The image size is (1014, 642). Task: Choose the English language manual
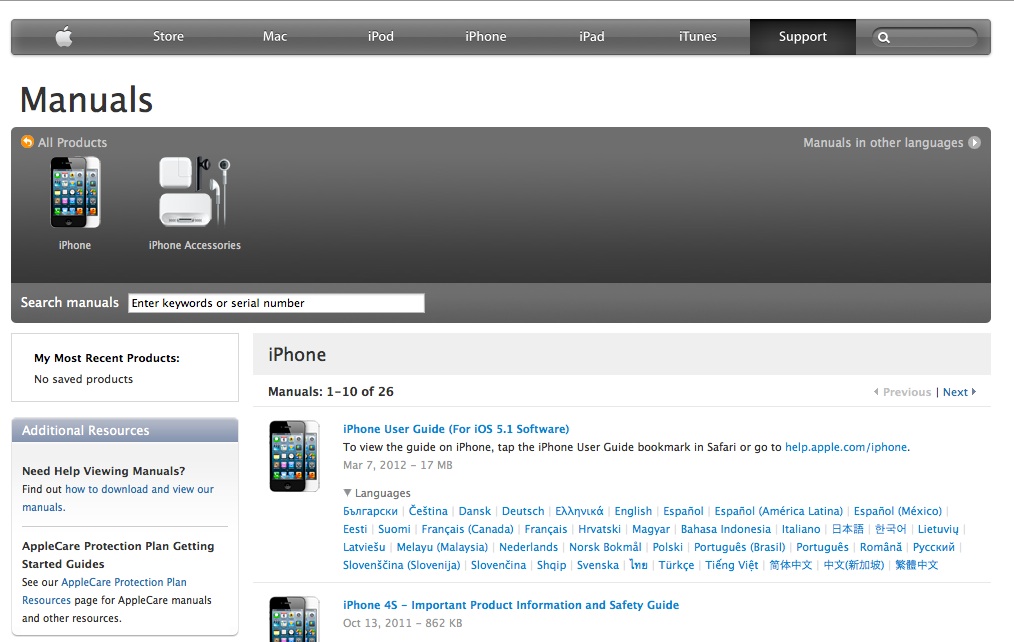[x=633, y=511]
